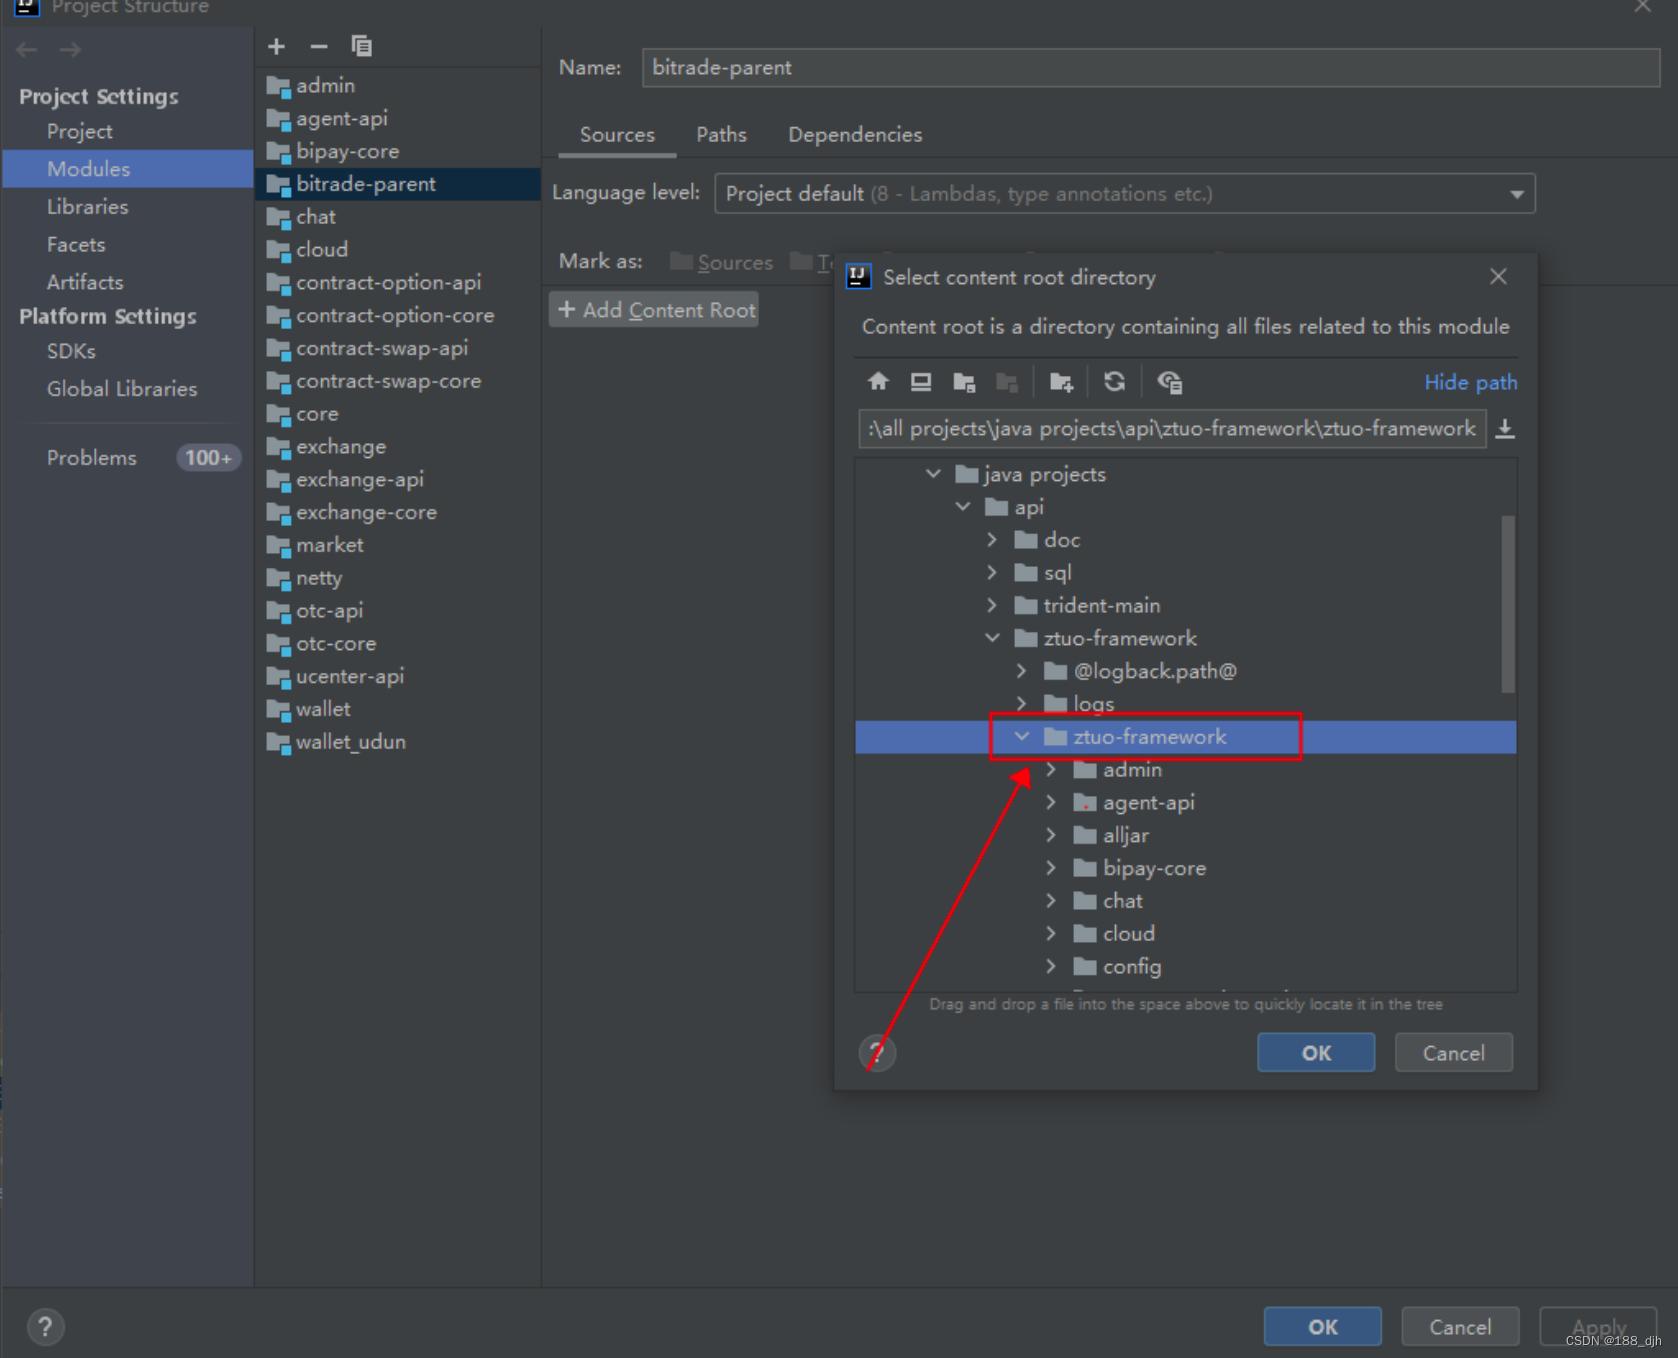Open SDKs platform settings
Viewport: 1678px width, 1358px height.
[x=71, y=351]
